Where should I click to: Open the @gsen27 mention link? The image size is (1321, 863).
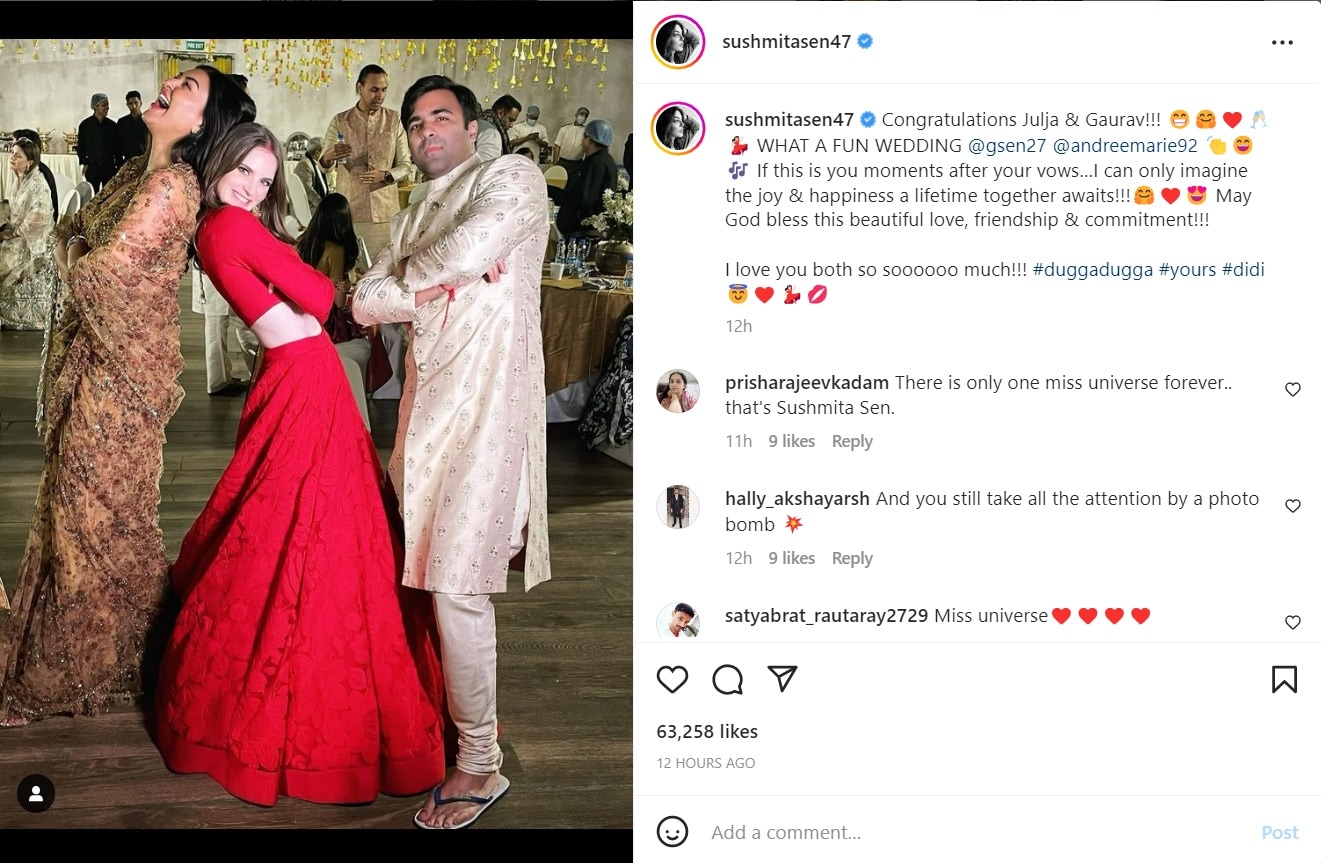(x=1007, y=145)
